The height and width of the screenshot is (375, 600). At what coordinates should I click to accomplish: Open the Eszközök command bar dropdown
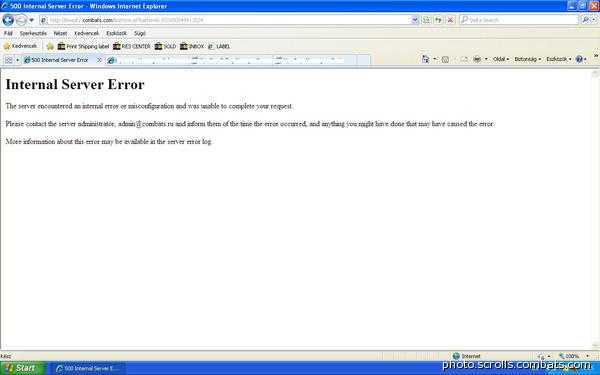[559, 59]
